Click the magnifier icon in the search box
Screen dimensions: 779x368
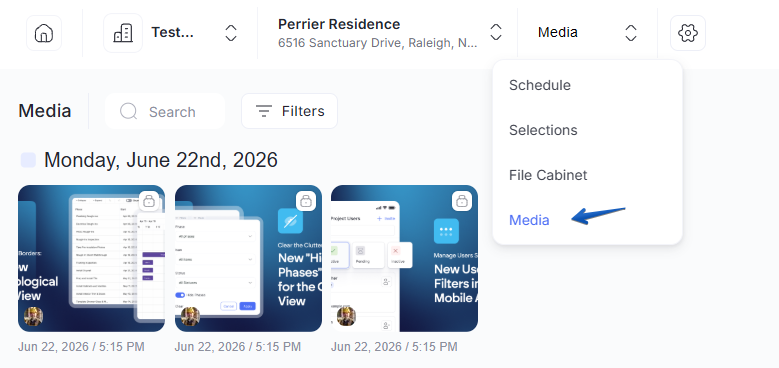128,111
